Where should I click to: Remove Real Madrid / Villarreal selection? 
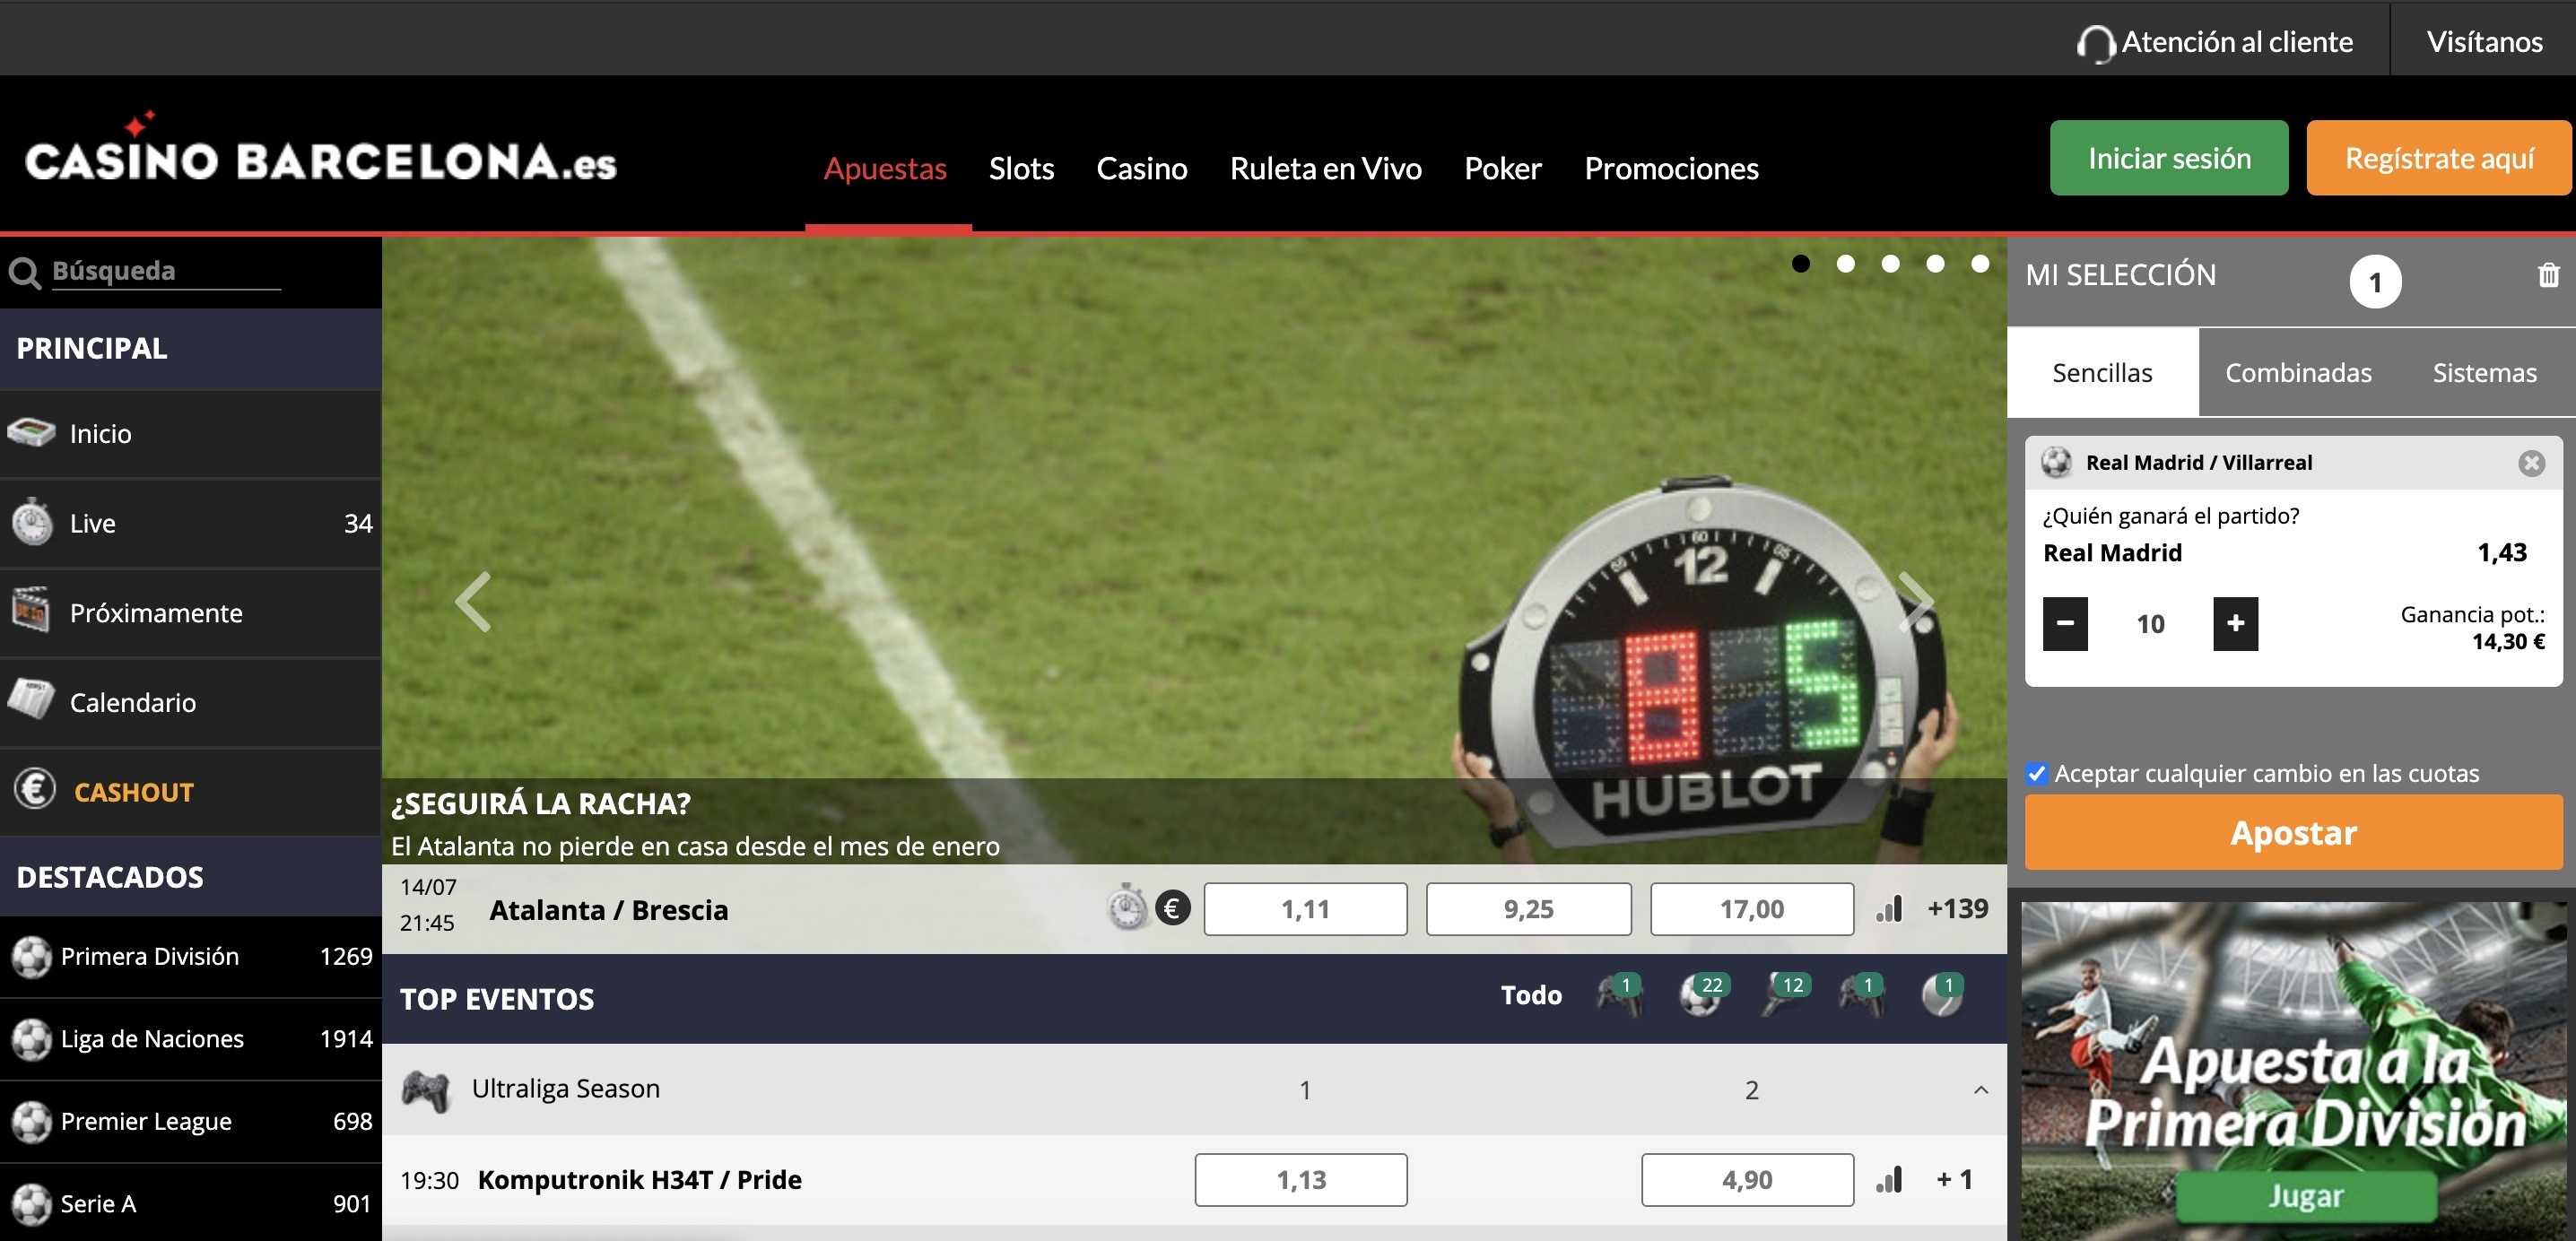tap(2531, 463)
